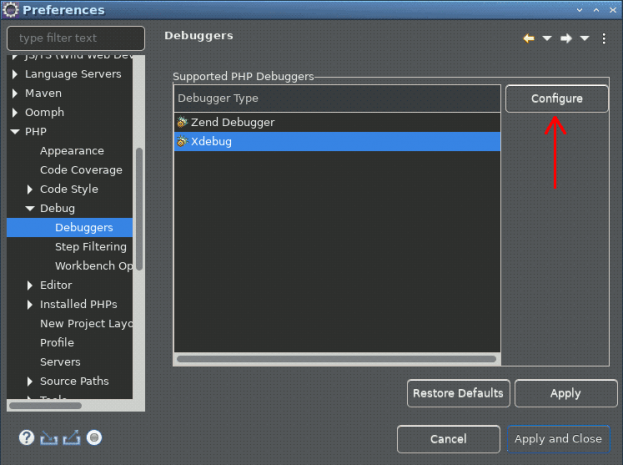Click the Preferences window gear icon
The width and height of the screenshot is (623, 465).
10,10
